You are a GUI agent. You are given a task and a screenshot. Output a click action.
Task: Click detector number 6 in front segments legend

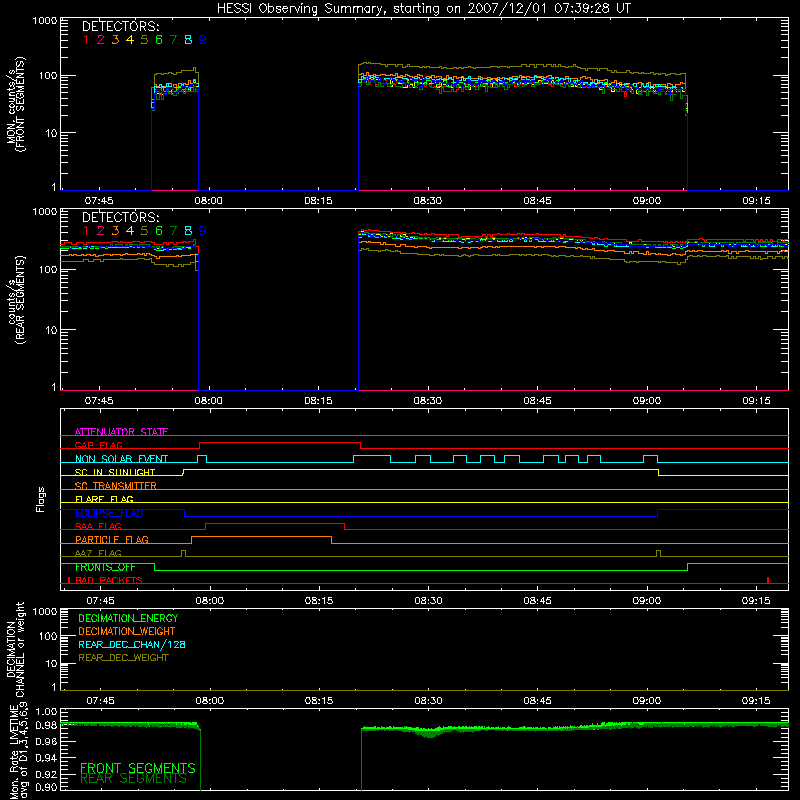159,40
